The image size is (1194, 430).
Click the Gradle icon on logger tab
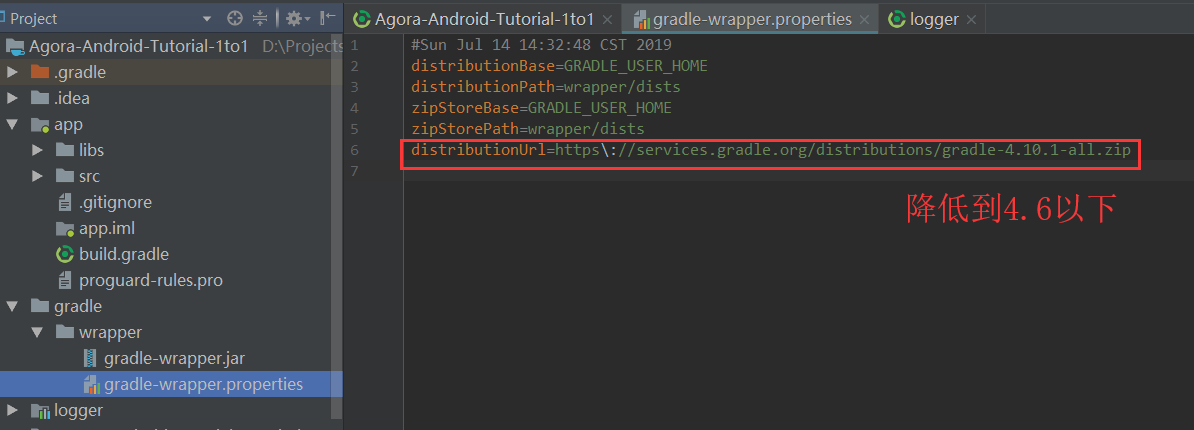(897, 19)
